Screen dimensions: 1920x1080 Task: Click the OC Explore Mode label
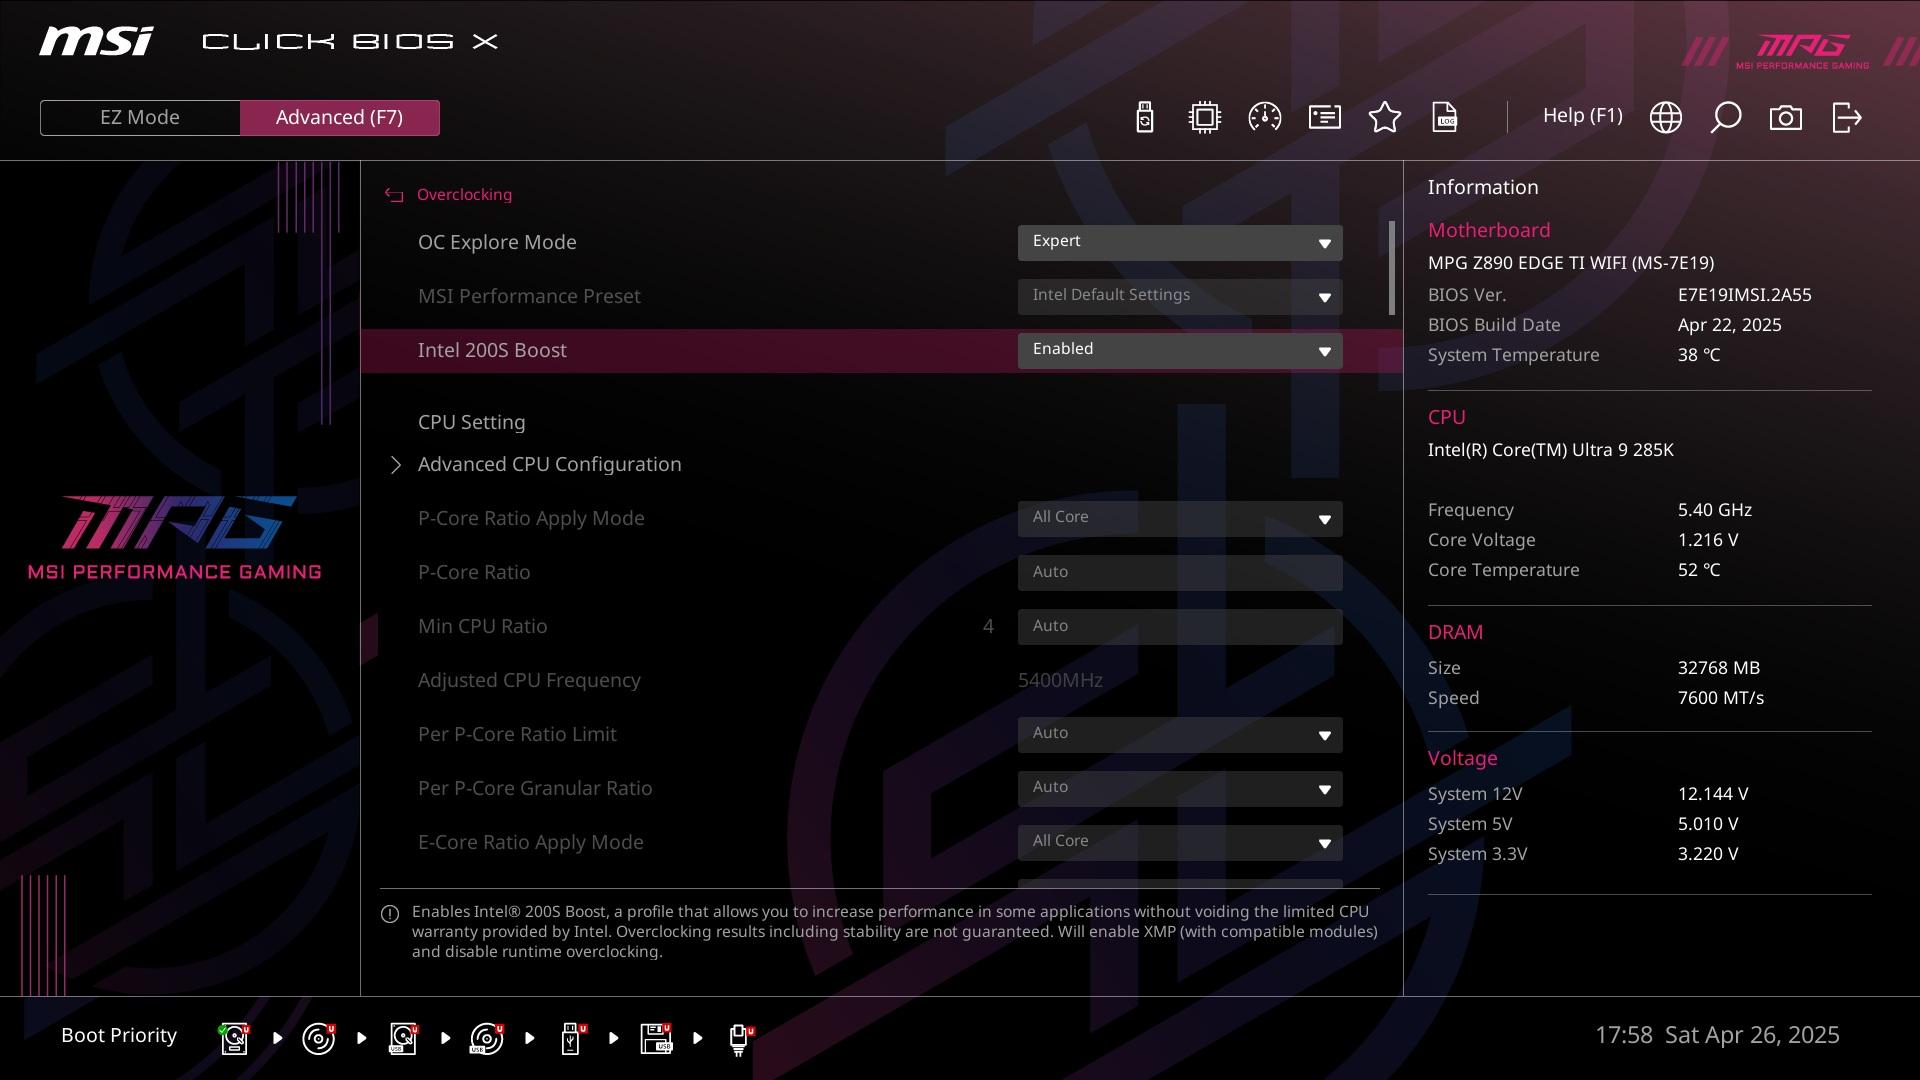497,243
